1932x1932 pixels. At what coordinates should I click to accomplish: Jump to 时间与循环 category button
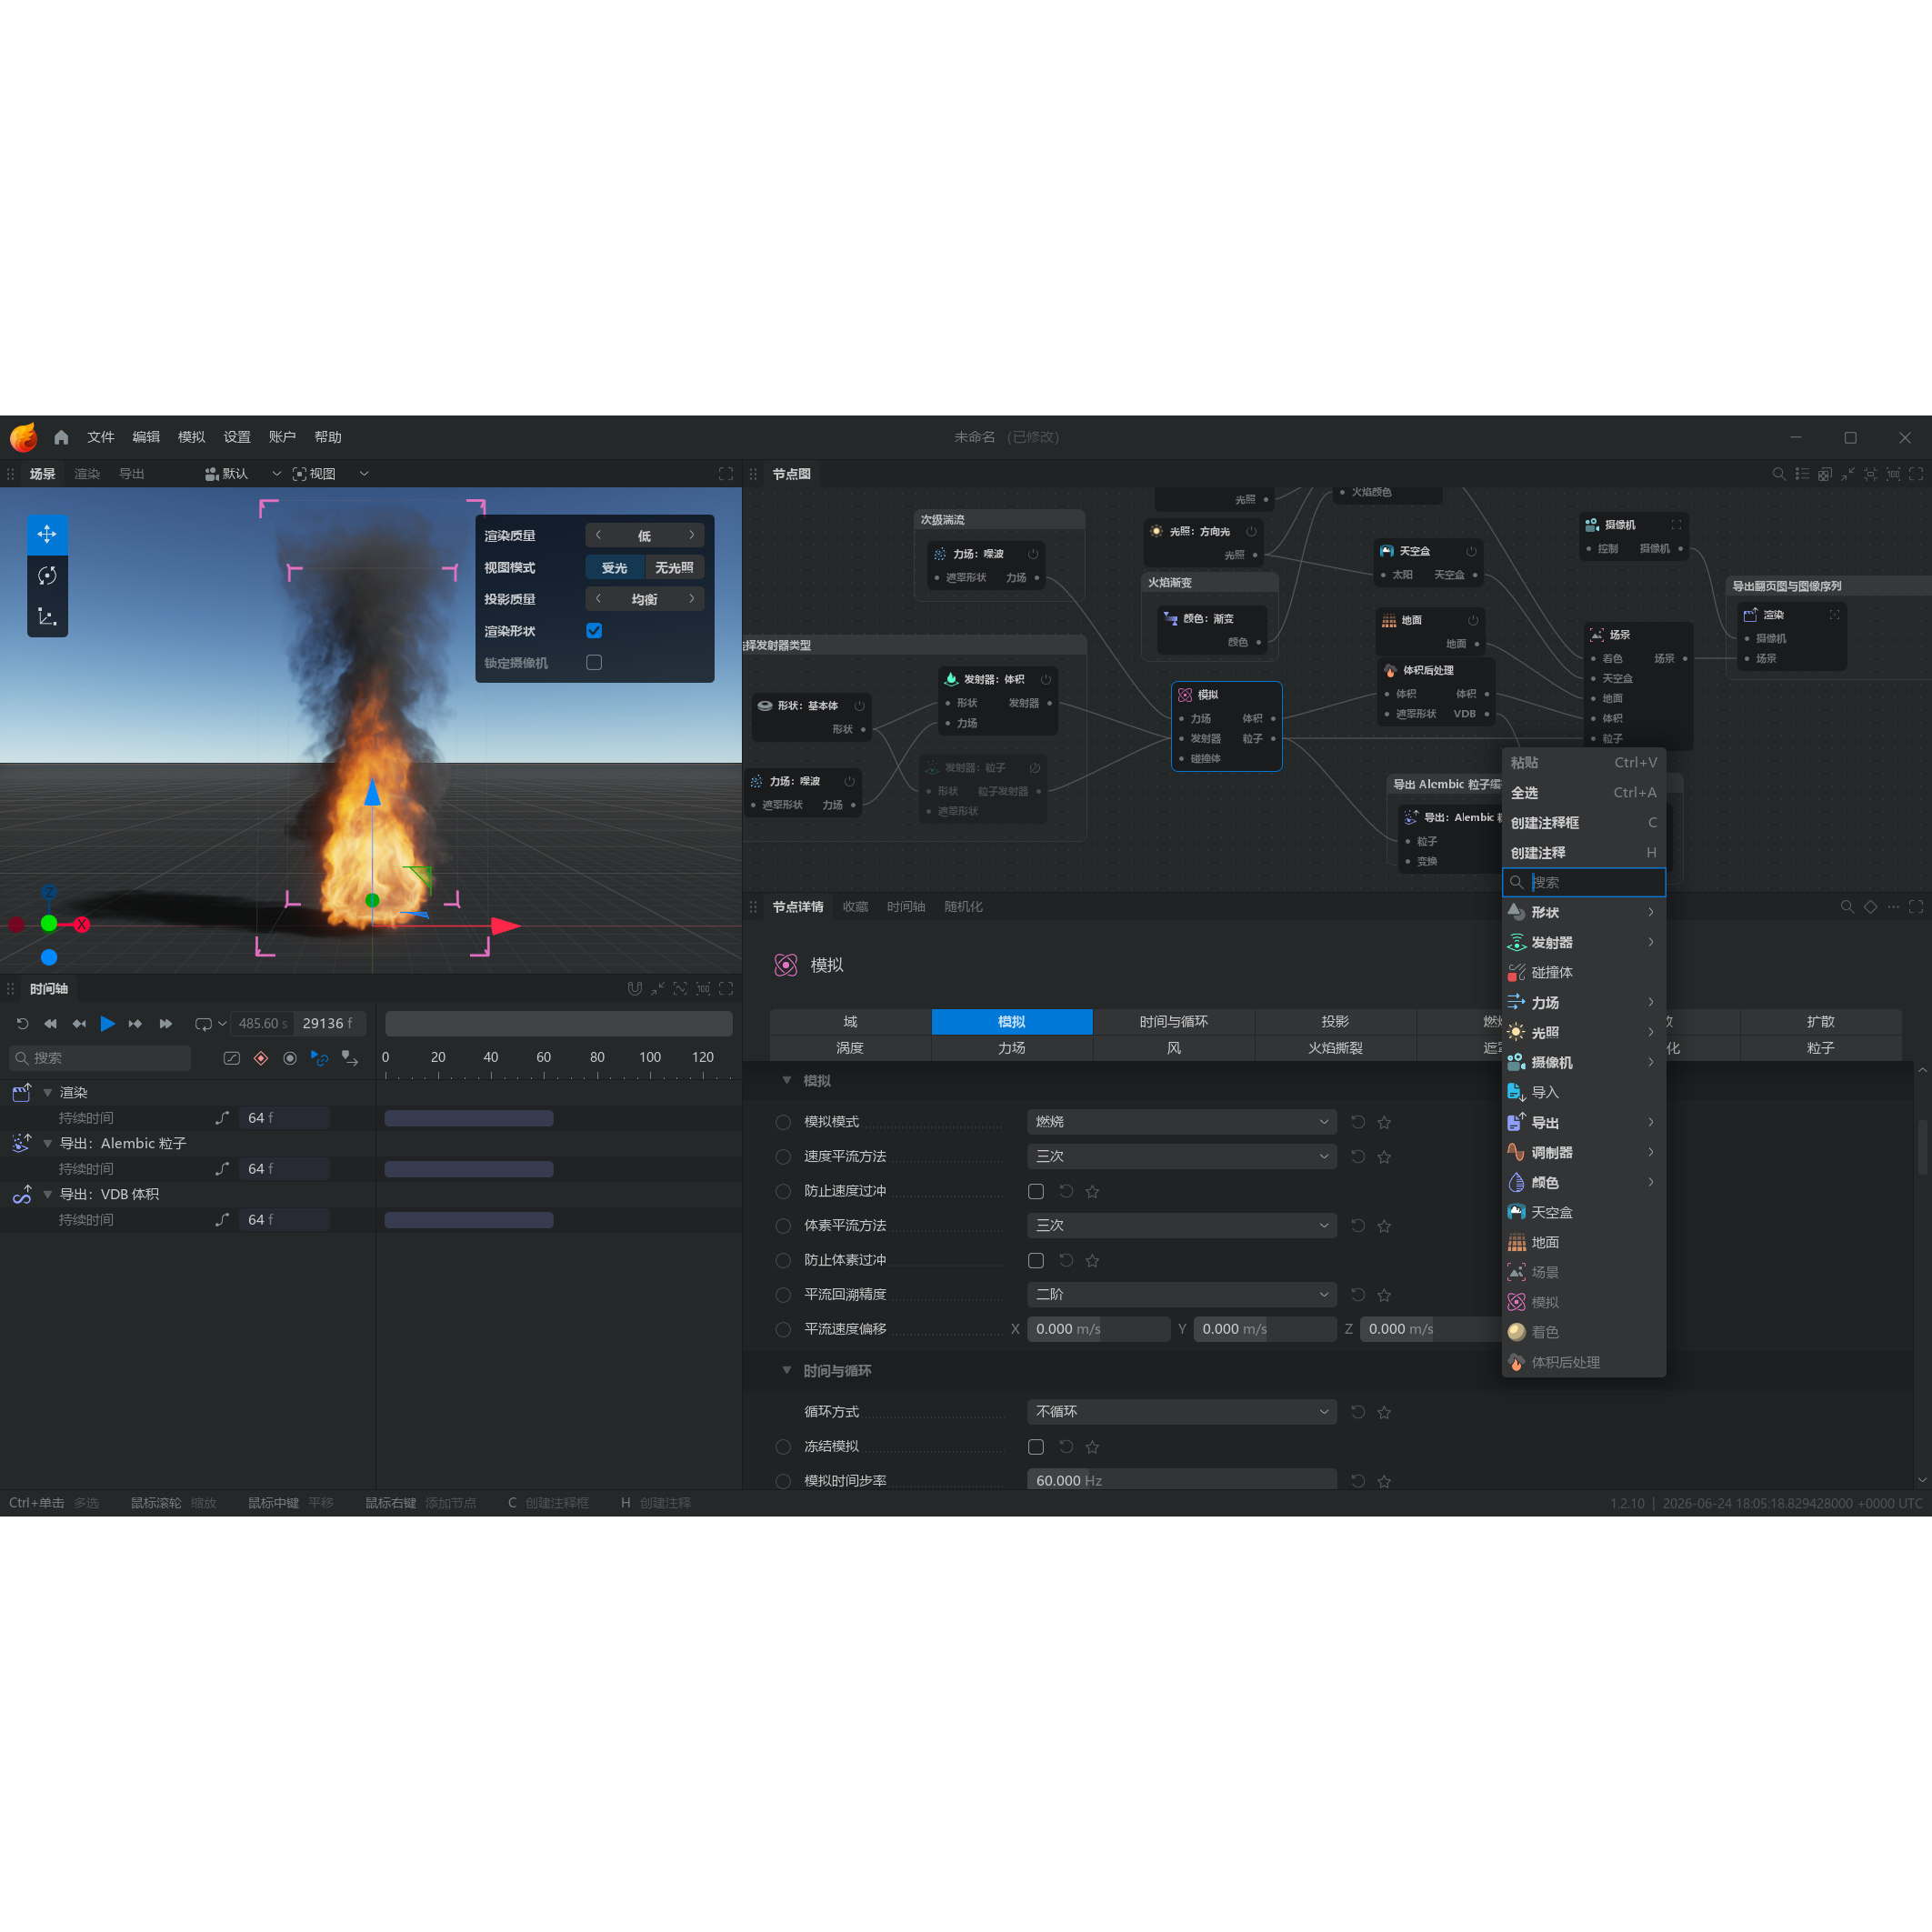coord(1174,1022)
